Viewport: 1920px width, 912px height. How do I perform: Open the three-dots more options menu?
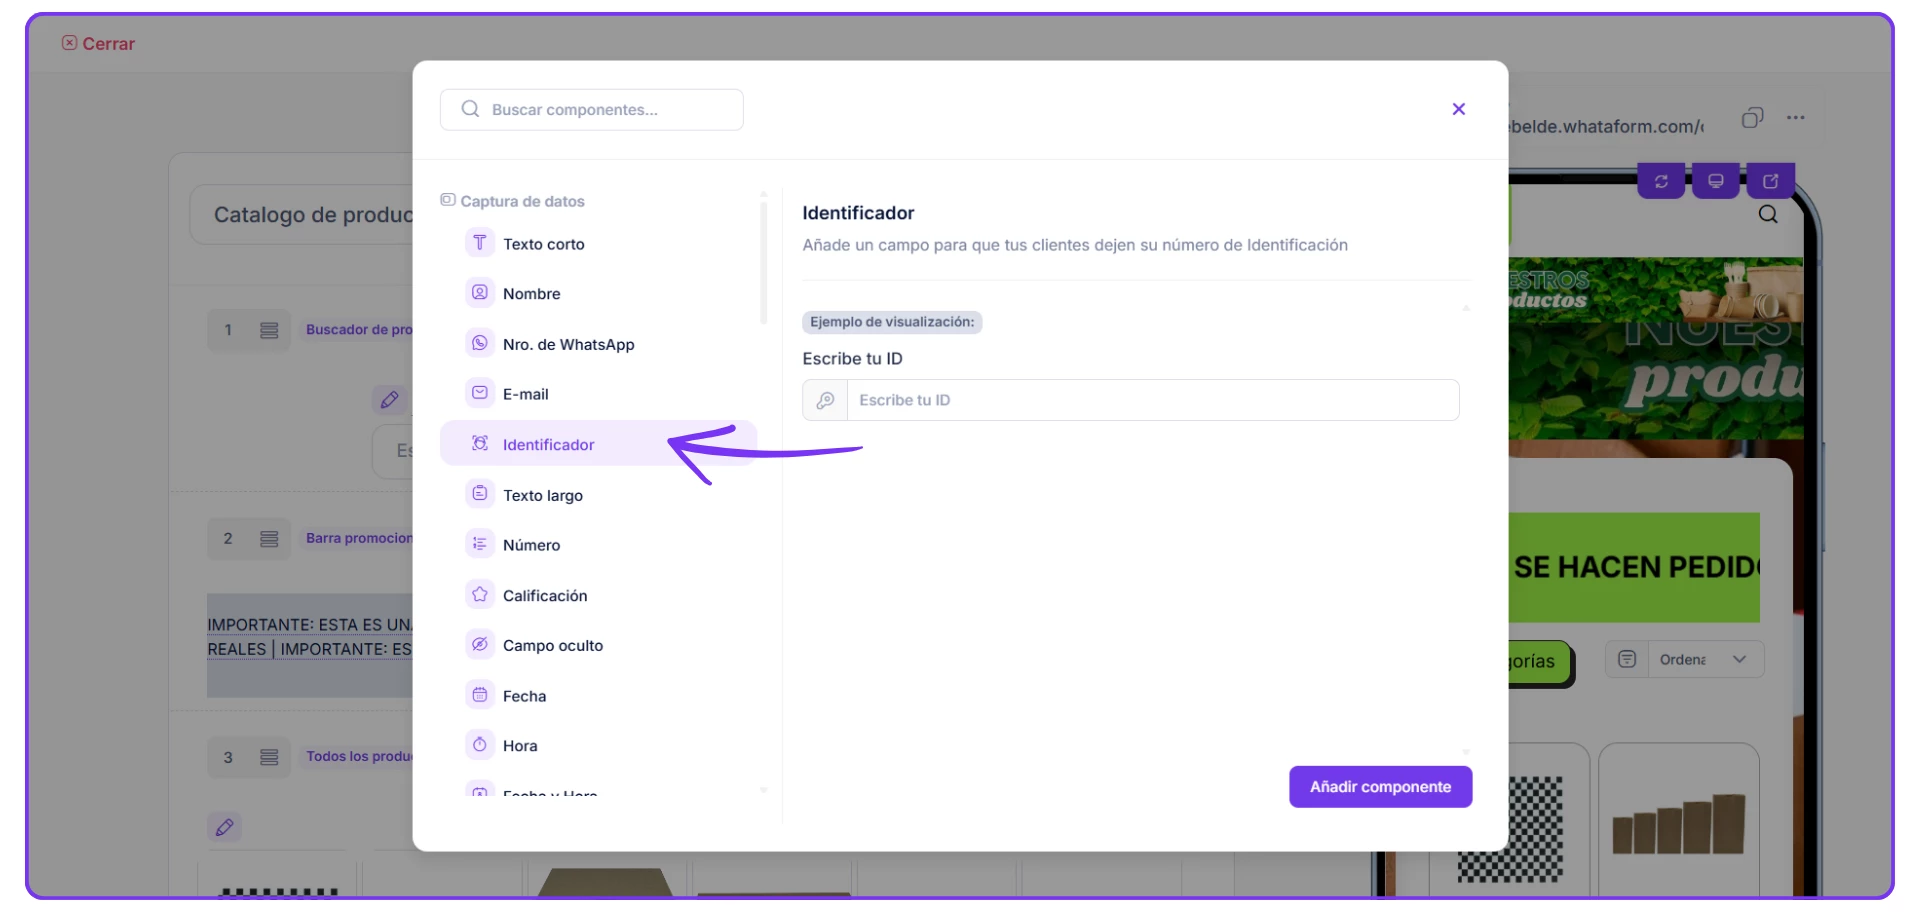[1796, 118]
